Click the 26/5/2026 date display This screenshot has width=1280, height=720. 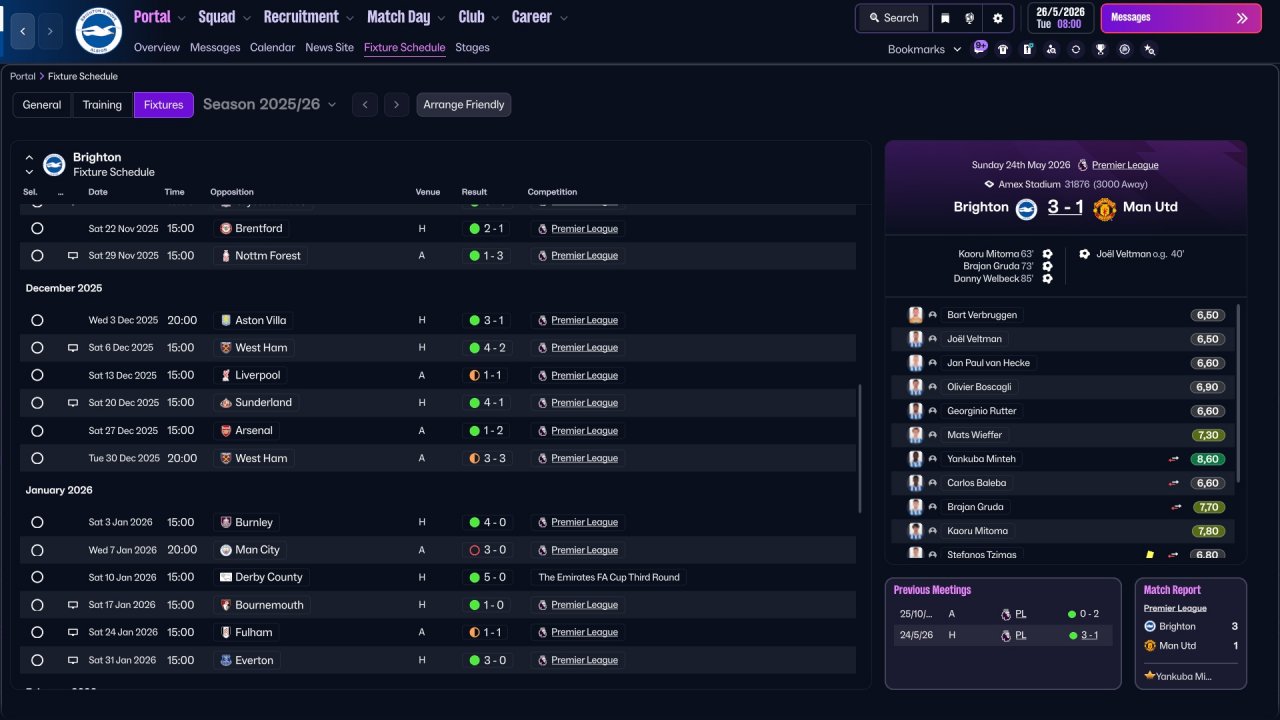point(1060,18)
